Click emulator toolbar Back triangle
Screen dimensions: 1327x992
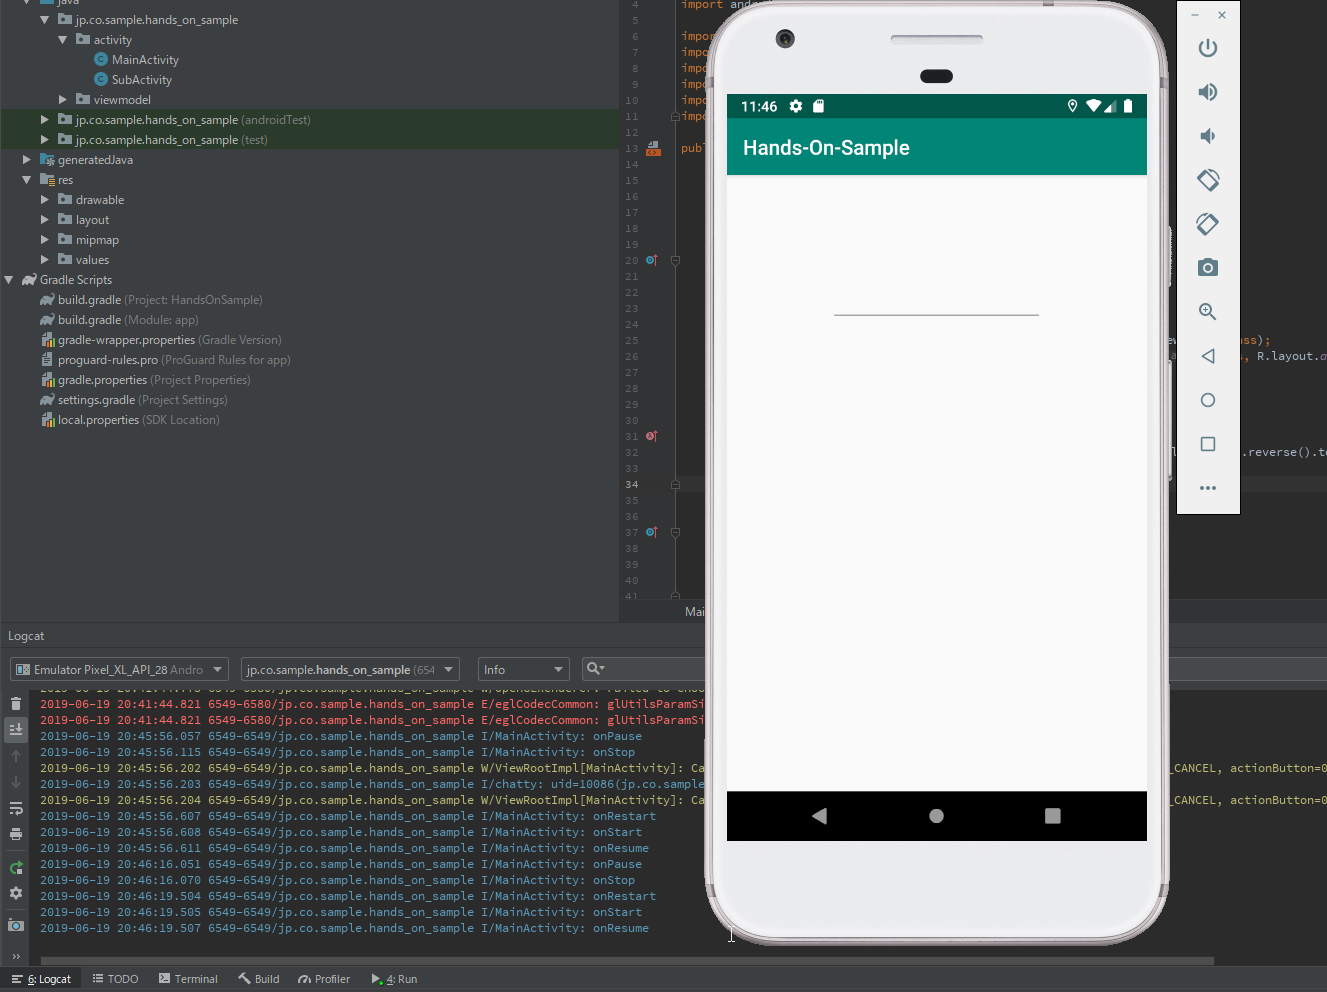coord(1208,356)
